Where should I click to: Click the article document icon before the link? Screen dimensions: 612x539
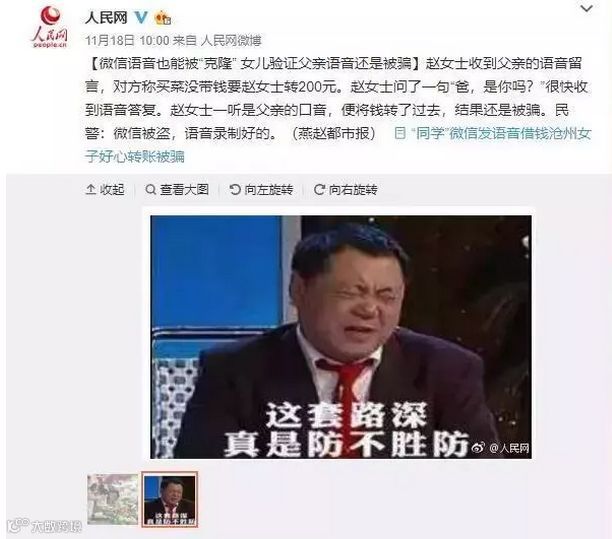pos(400,133)
